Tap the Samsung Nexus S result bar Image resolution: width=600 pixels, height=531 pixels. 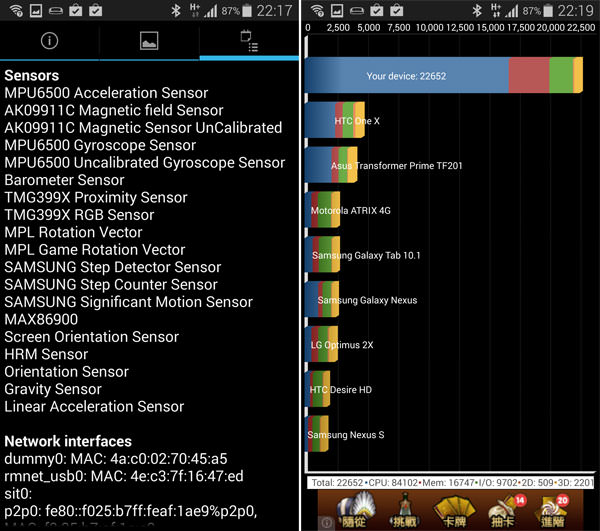click(x=318, y=435)
